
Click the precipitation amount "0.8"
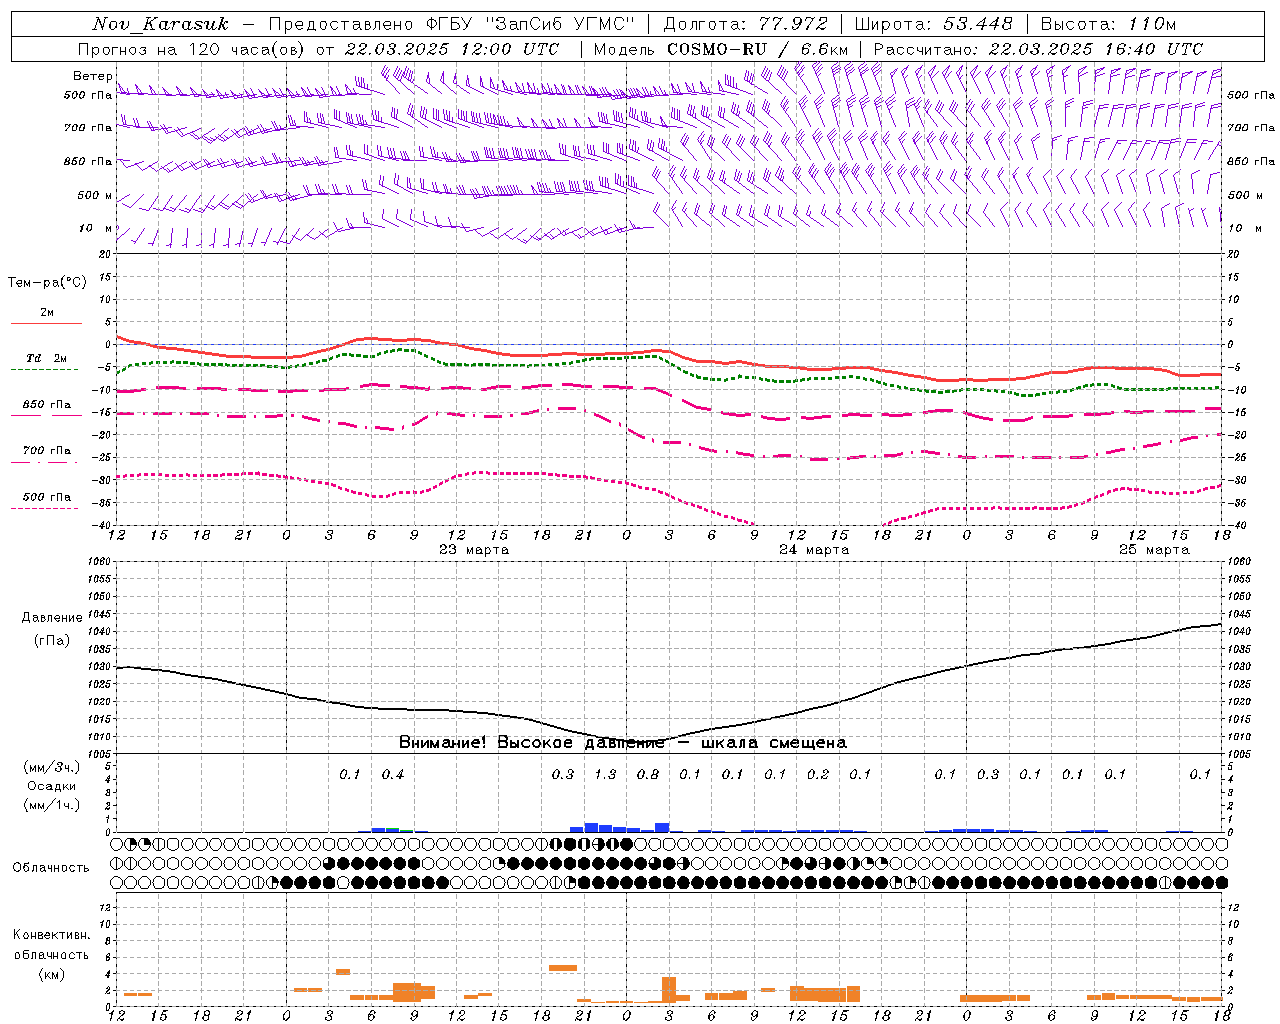coord(648,775)
